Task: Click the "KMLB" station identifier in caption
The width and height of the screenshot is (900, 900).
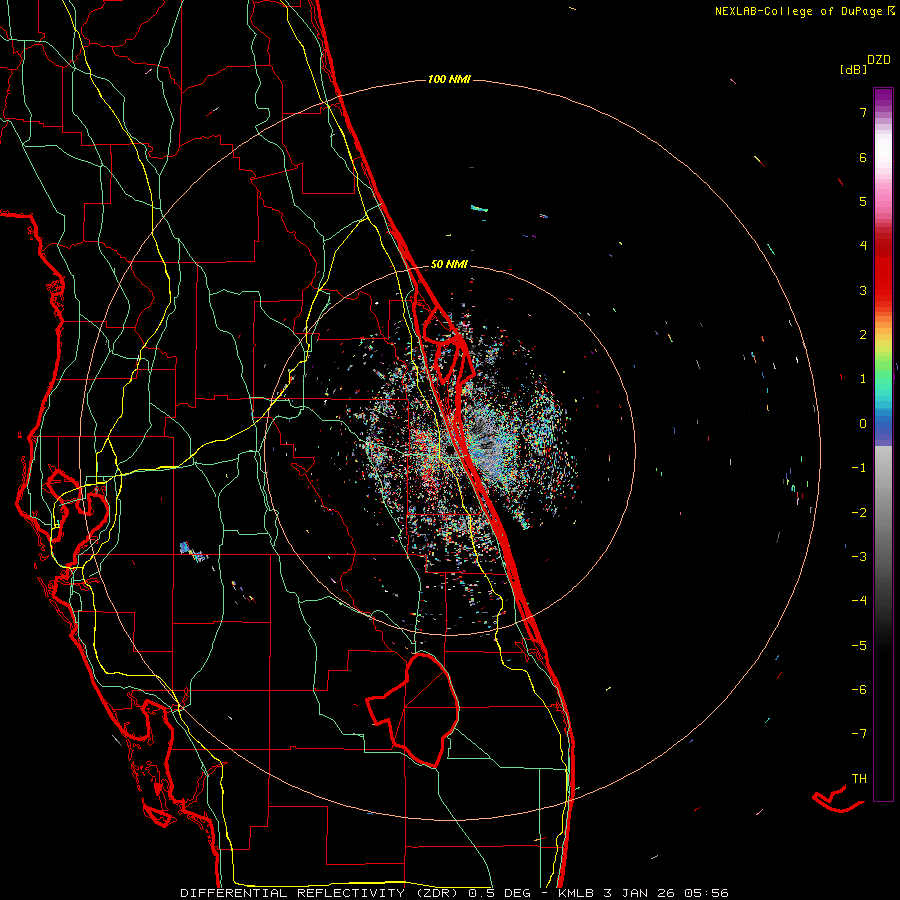Action: pyautogui.click(x=576, y=893)
